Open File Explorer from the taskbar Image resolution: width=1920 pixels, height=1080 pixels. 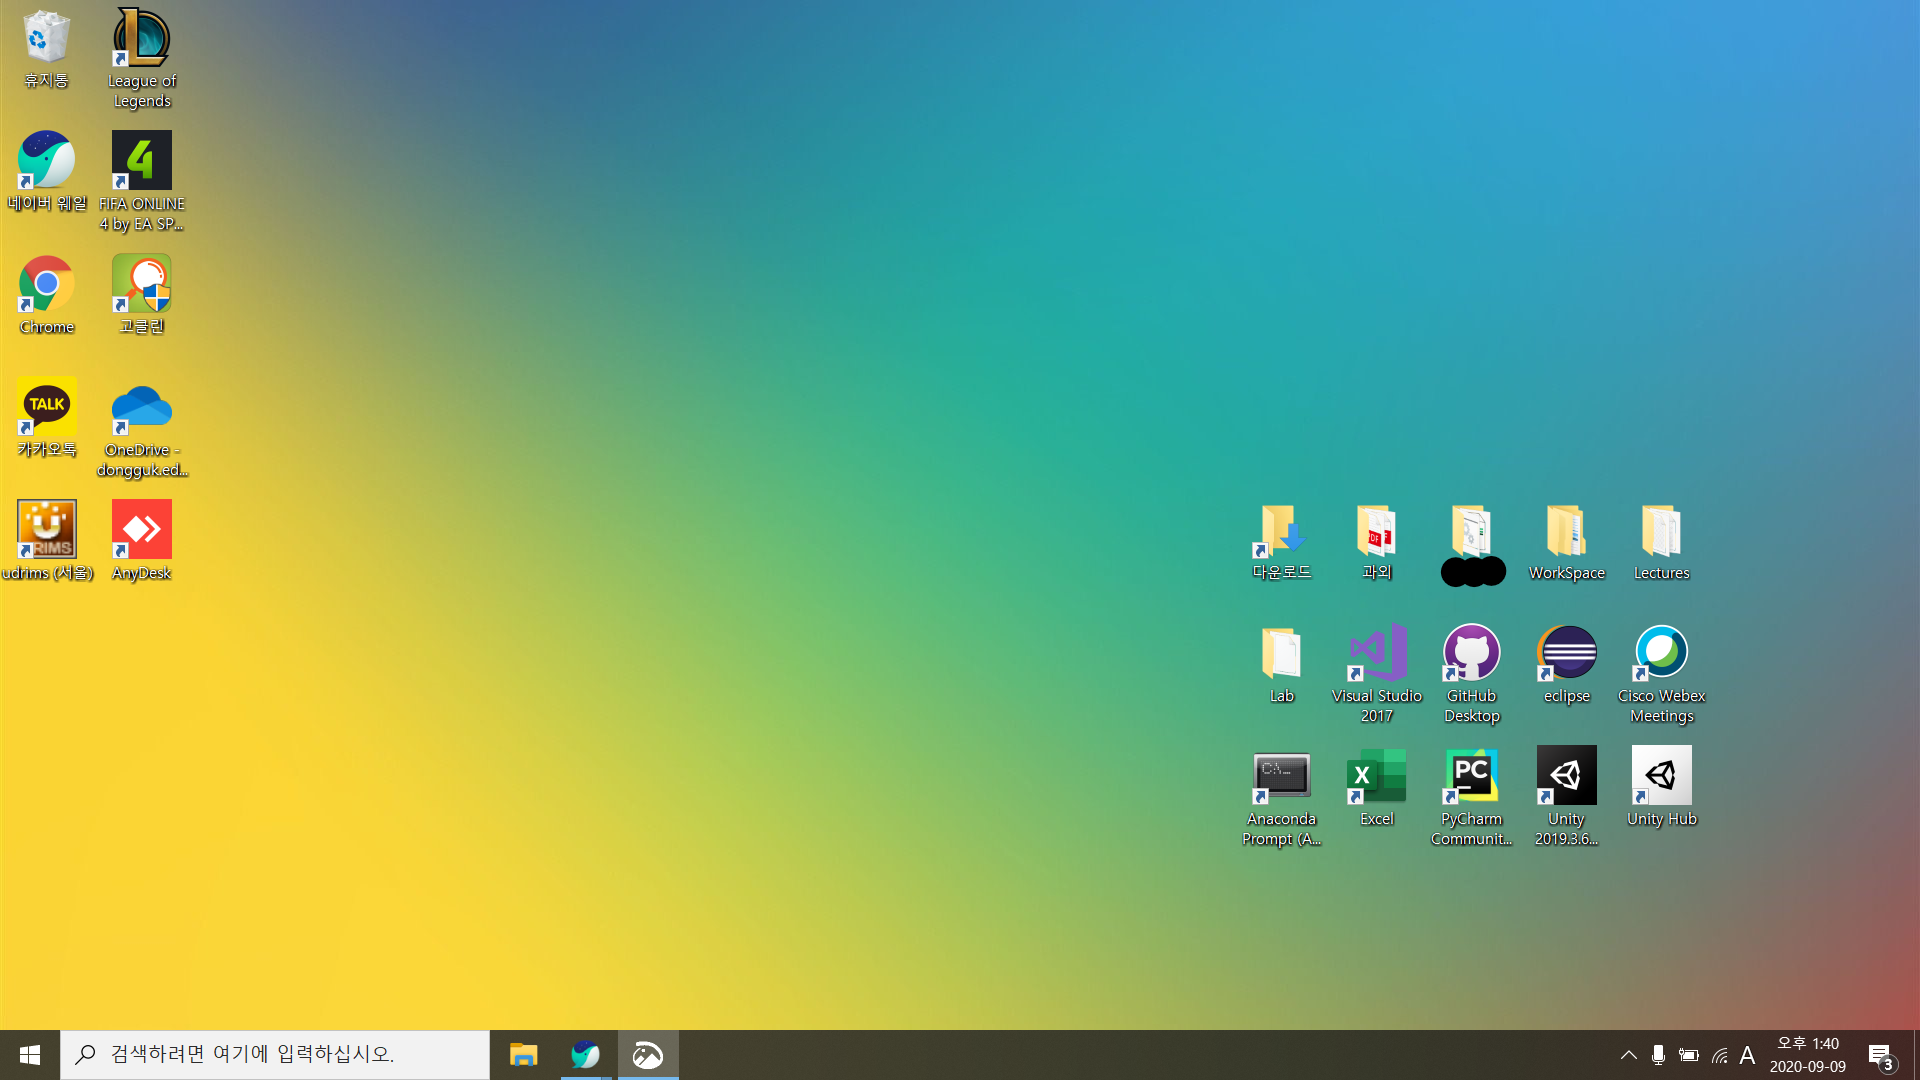523,1055
